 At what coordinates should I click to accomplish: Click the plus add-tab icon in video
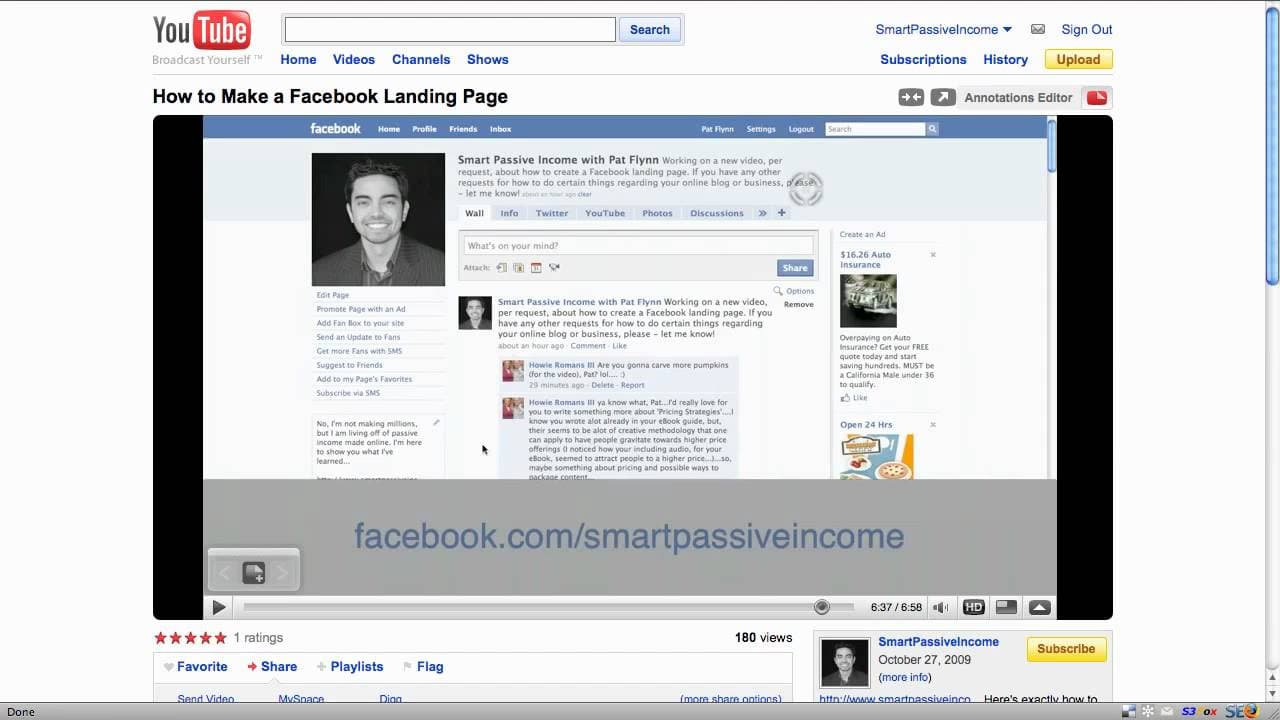tap(782, 213)
